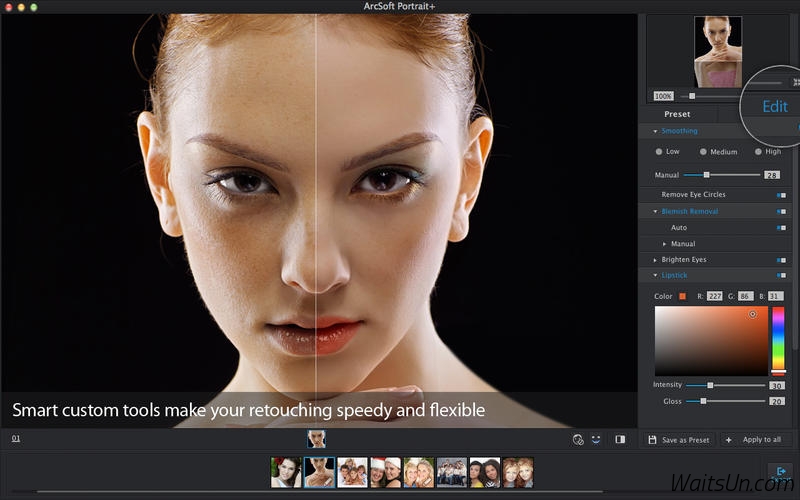The image size is (800, 500).
Task: Switch to the Preset tab
Action: [677, 114]
